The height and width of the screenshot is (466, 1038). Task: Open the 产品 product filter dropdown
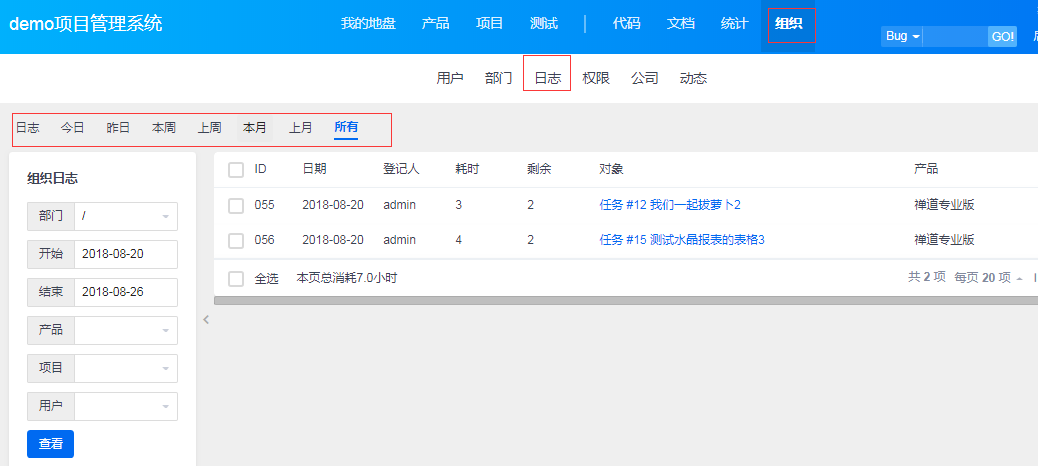point(126,330)
